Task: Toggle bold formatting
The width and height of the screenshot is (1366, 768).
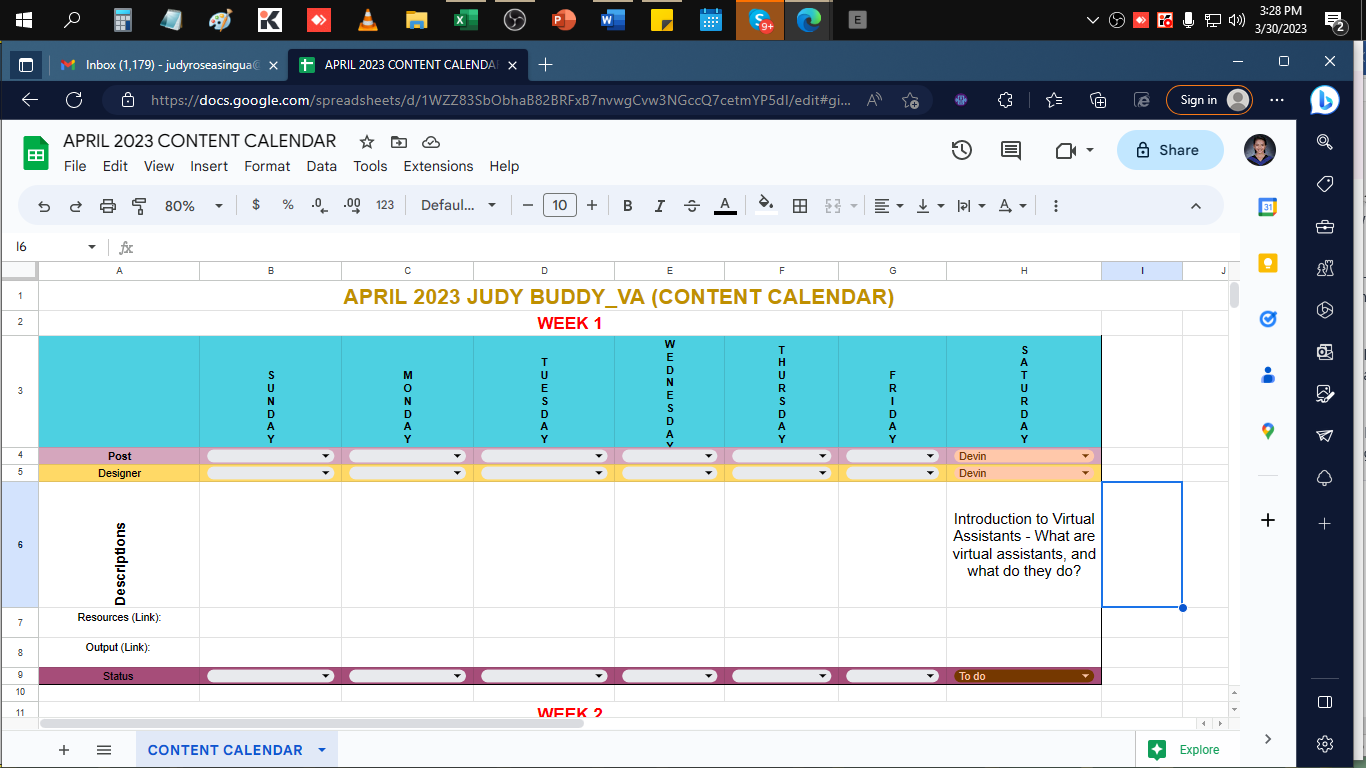Action: (x=628, y=206)
